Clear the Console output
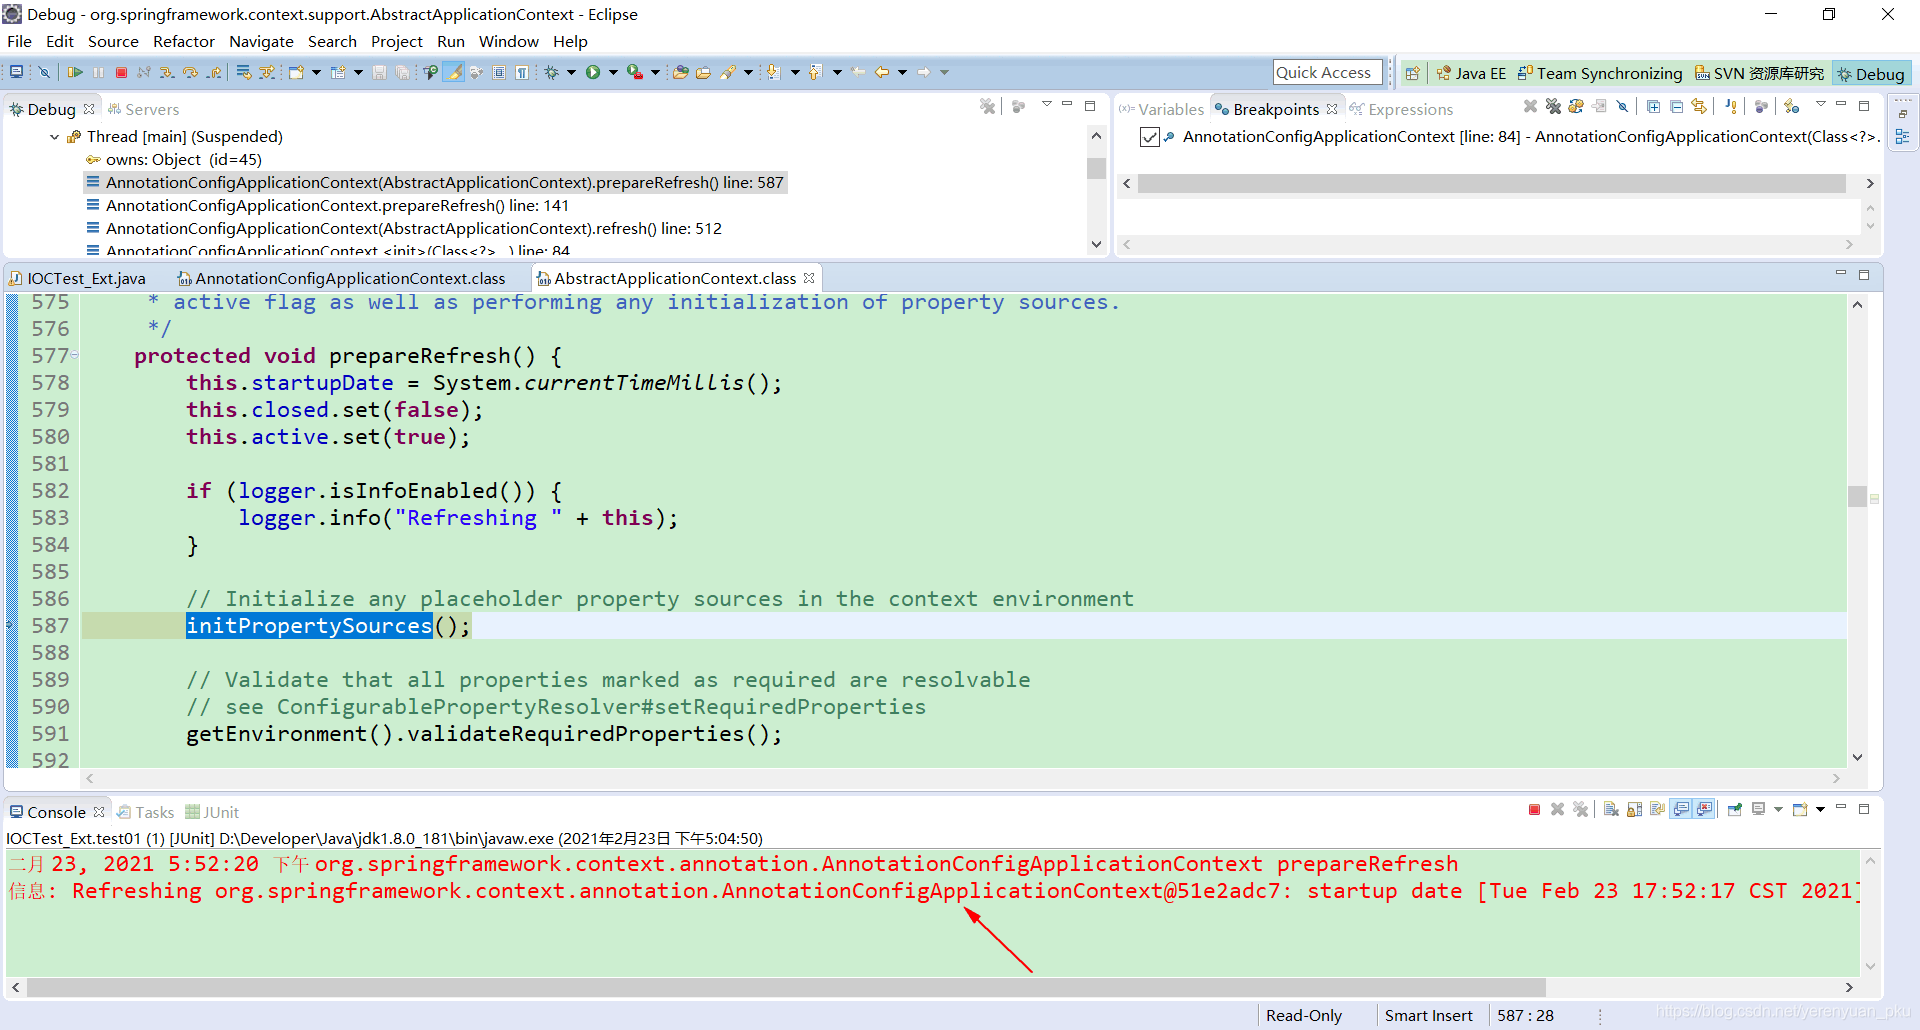The image size is (1920, 1030). (1611, 809)
